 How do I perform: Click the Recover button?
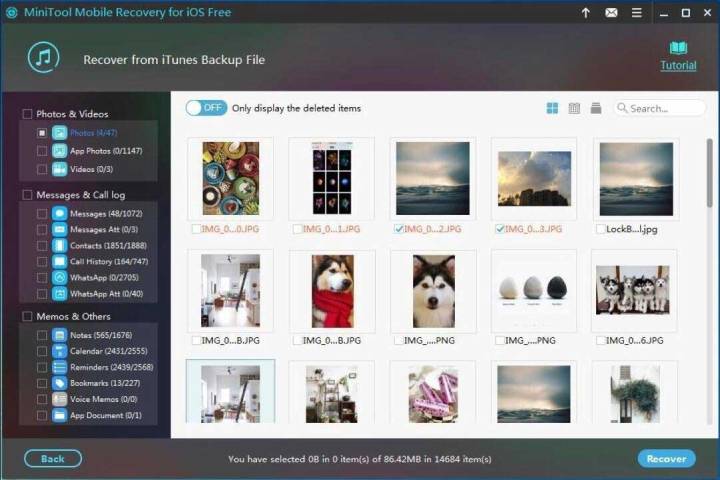(666, 458)
